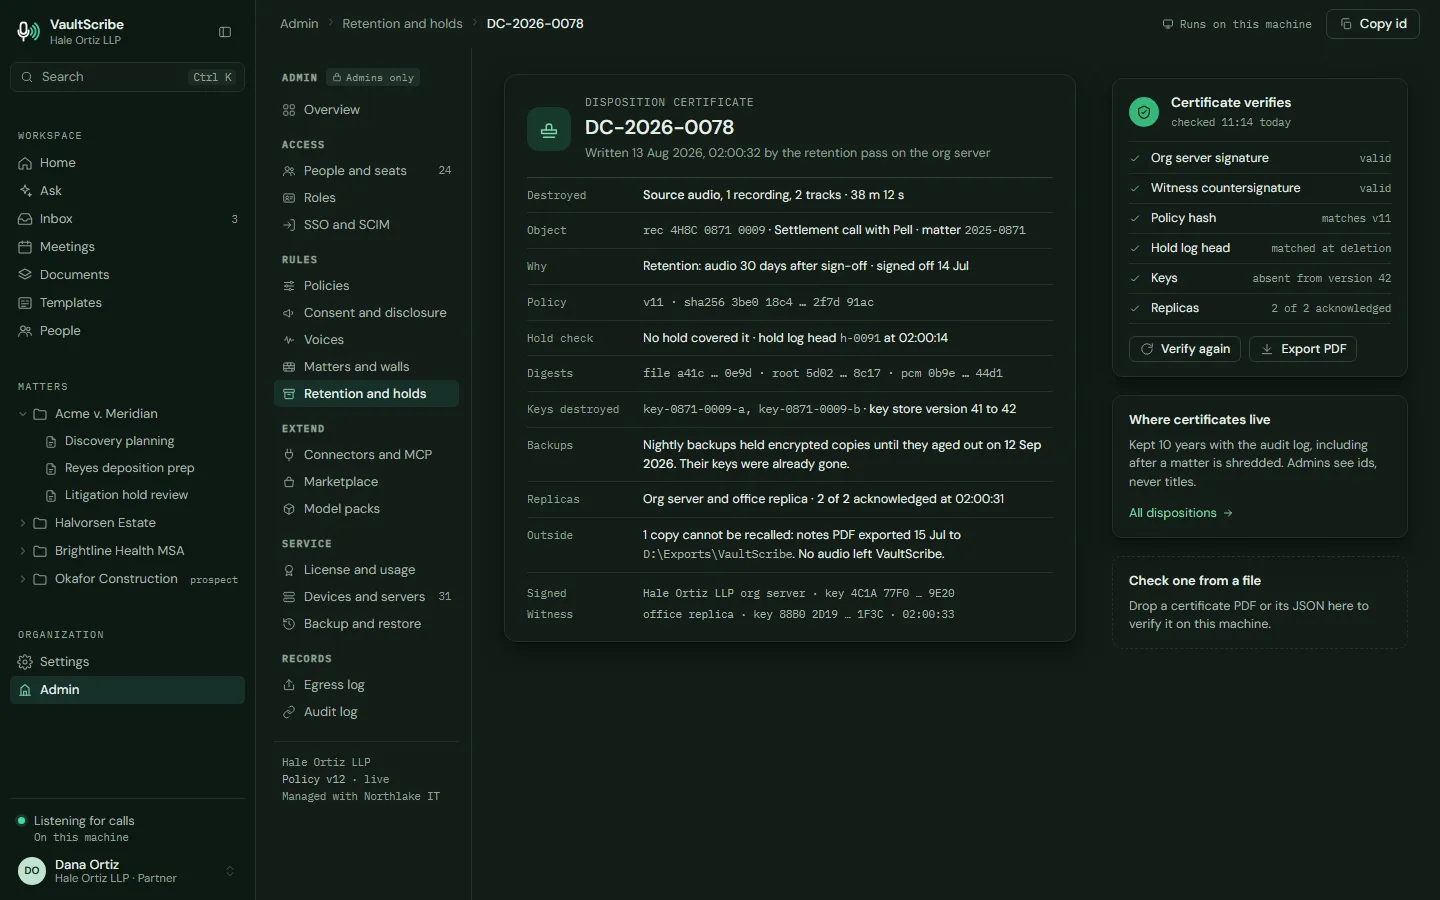Click the certificate file drop zone
1440x900 pixels.
point(1260,602)
